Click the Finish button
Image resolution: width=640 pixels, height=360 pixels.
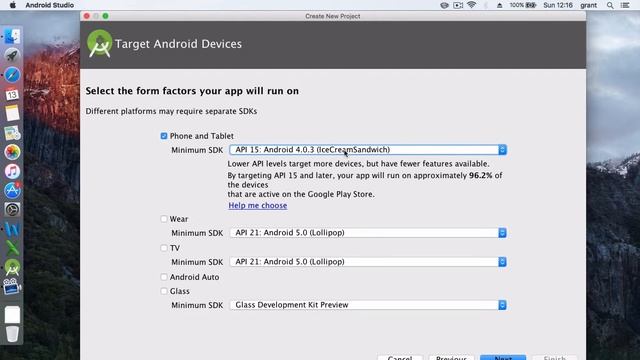(x=554, y=357)
